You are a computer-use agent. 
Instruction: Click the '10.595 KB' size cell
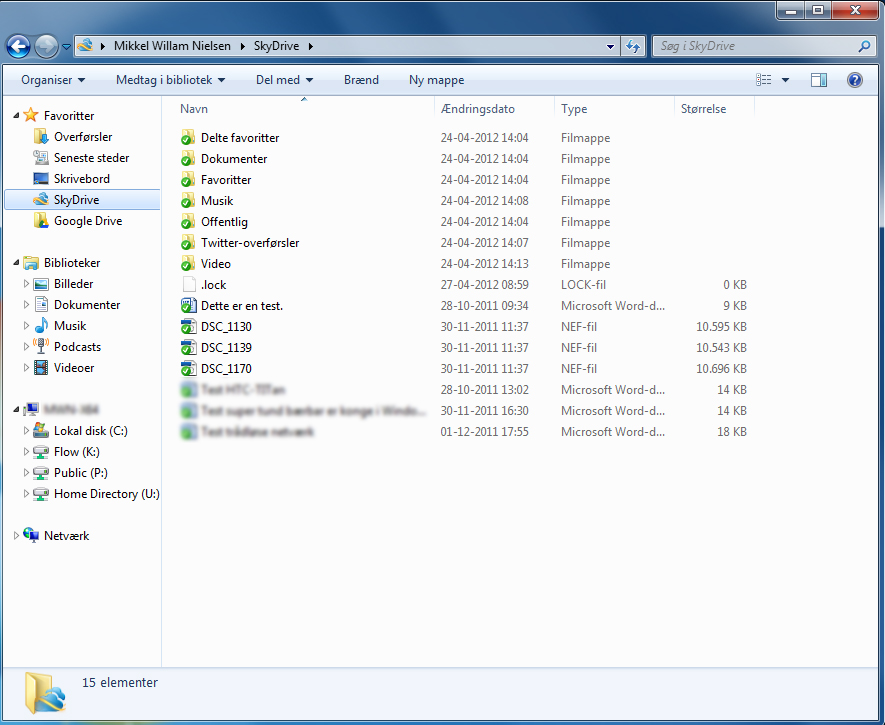(x=721, y=327)
